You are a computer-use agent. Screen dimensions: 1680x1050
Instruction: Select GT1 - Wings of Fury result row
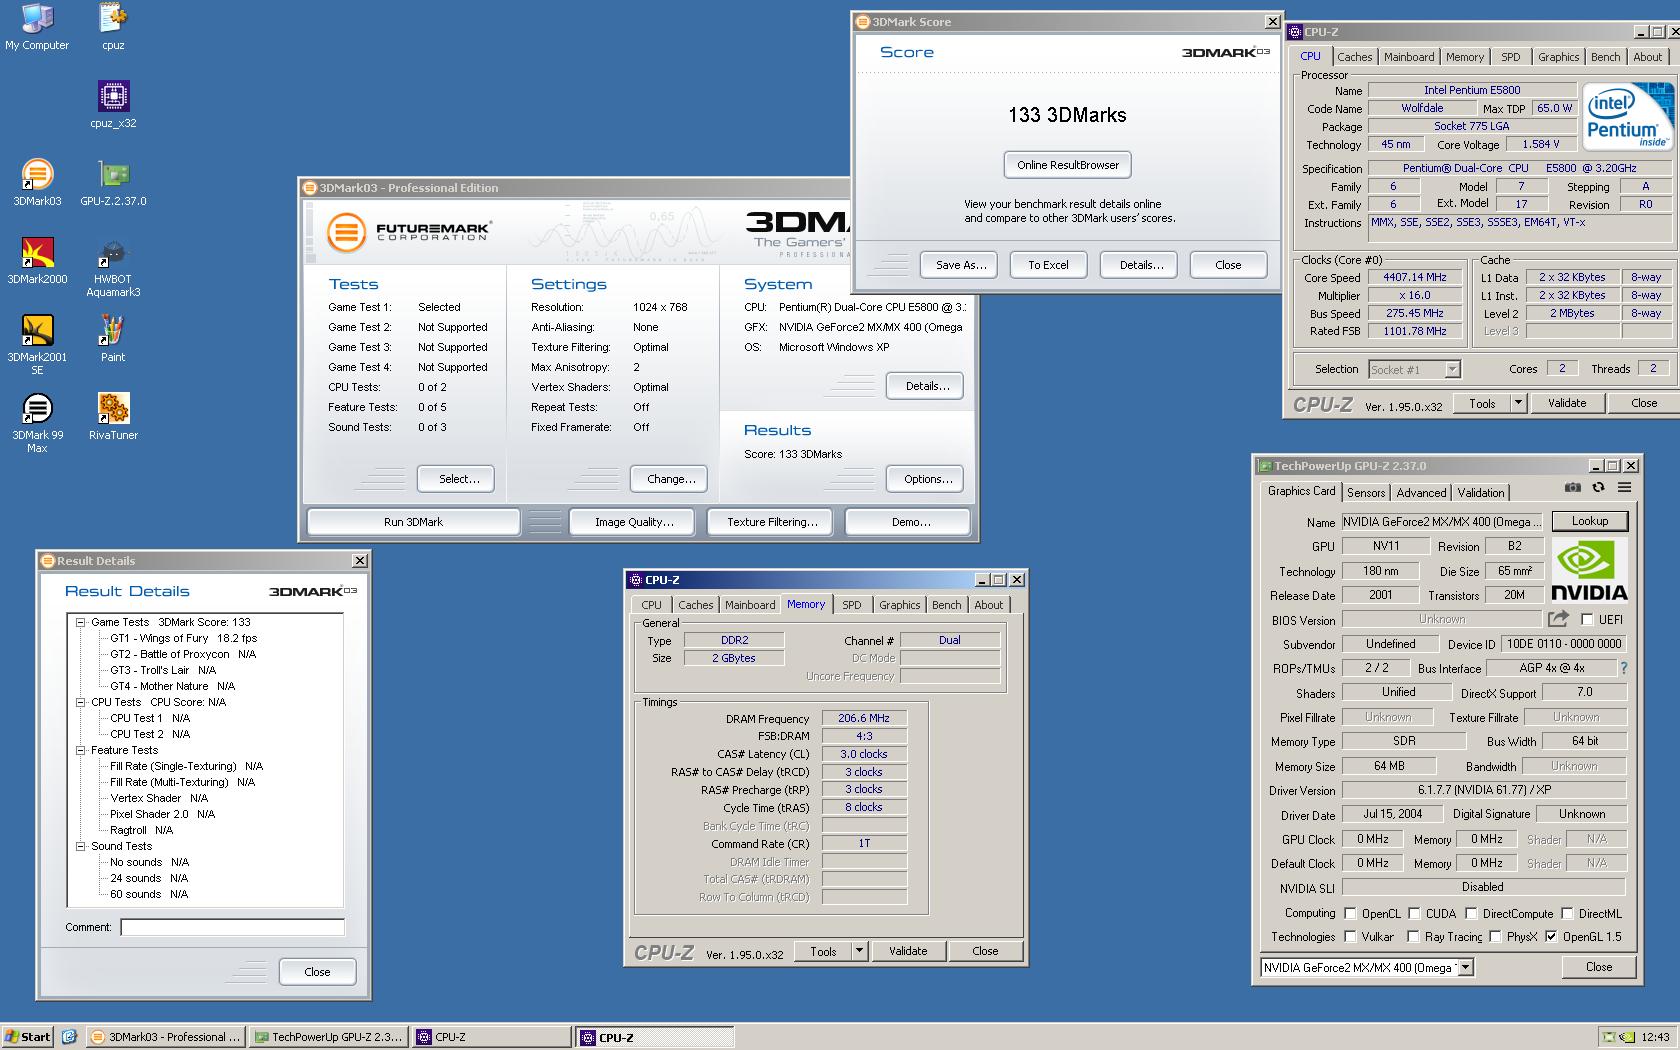(183, 638)
